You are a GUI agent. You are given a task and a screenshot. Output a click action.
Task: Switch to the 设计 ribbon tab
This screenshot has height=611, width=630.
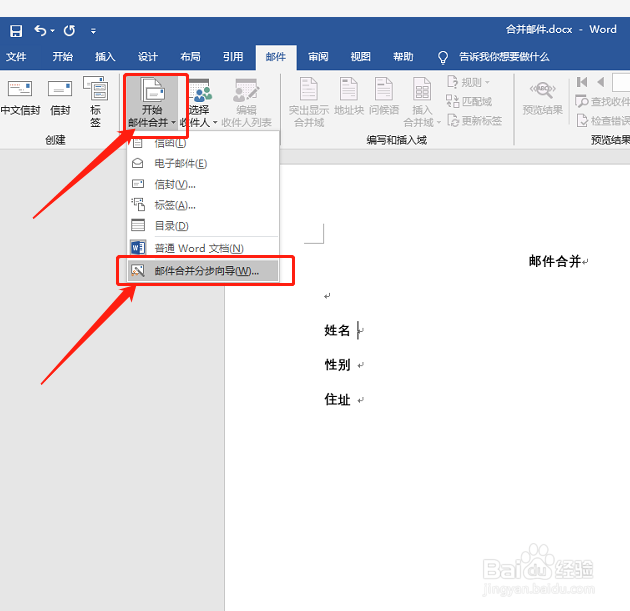(148, 57)
